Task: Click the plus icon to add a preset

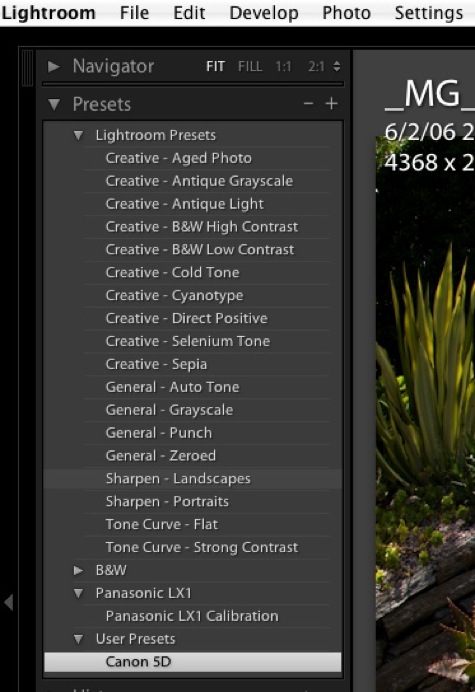Action: tap(331, 104)
